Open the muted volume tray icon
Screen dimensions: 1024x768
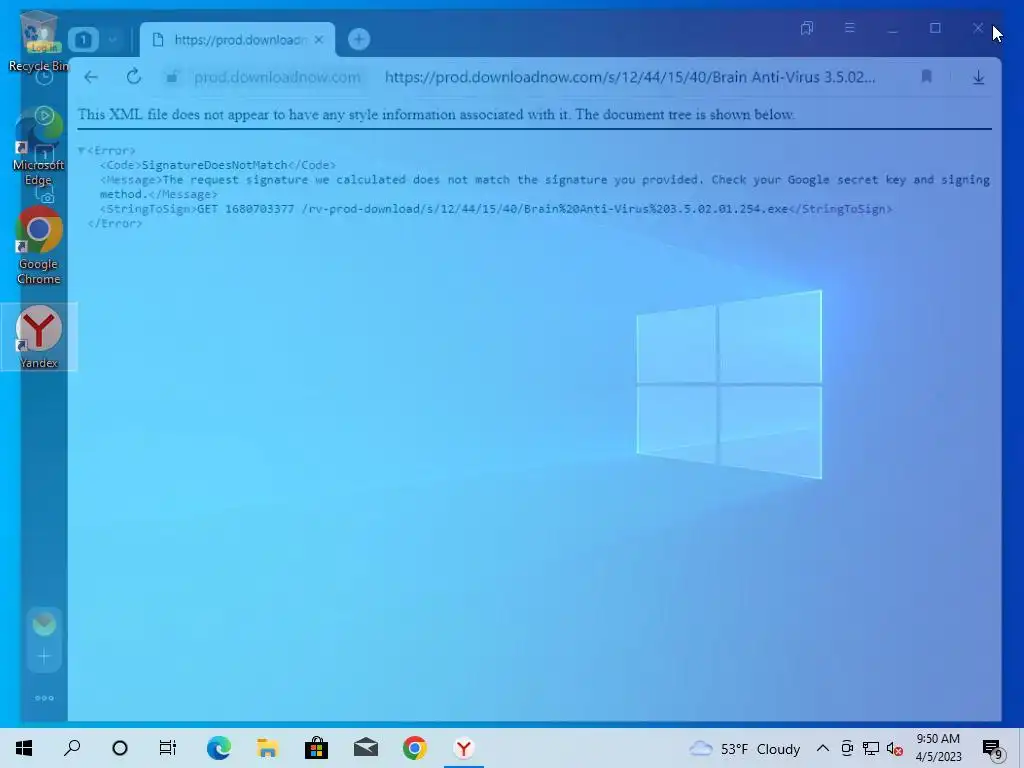(x=895, y=749)
